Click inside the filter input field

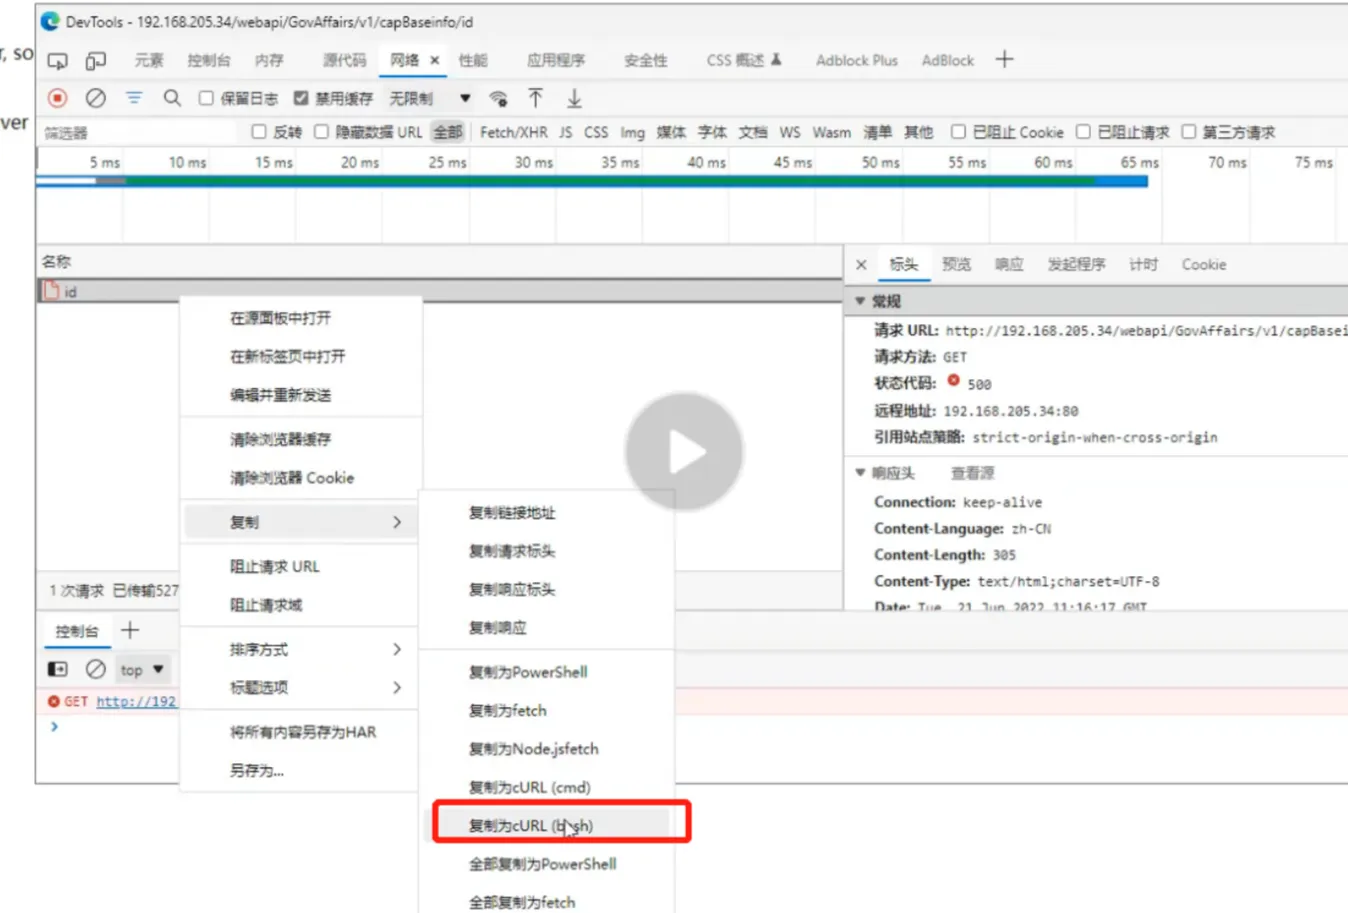point(138,132)
